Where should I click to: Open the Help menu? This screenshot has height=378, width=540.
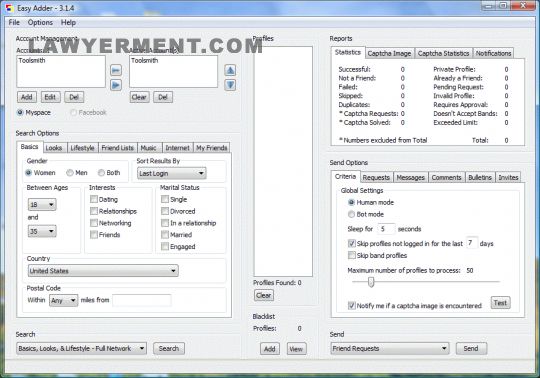[68, 22]
